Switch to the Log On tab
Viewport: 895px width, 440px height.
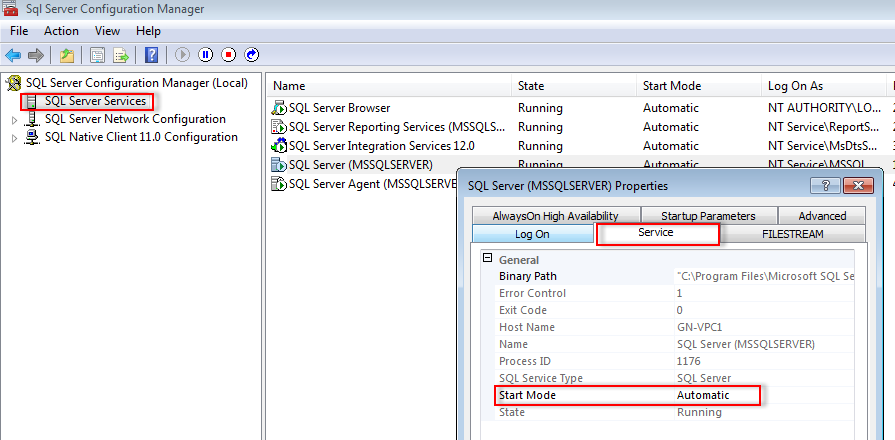[533, 234]
